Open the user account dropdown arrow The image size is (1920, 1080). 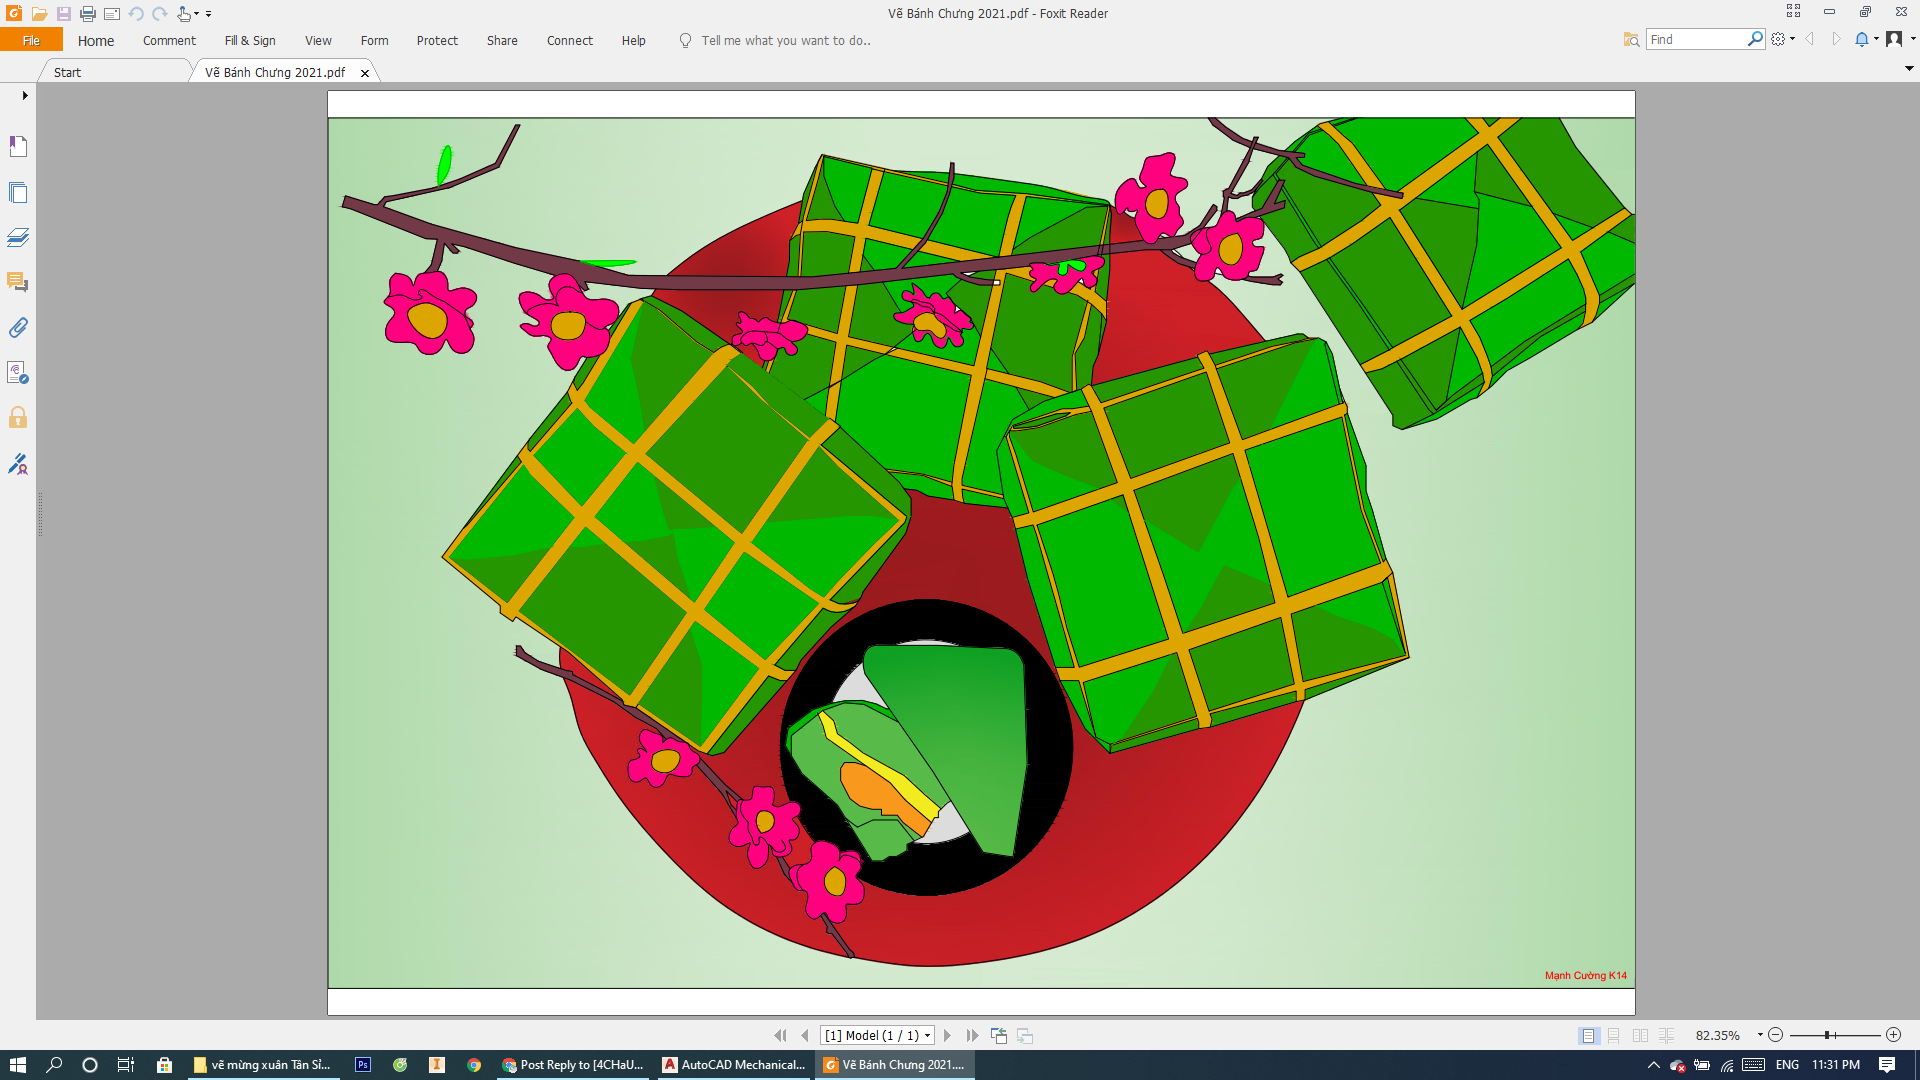1912,39
